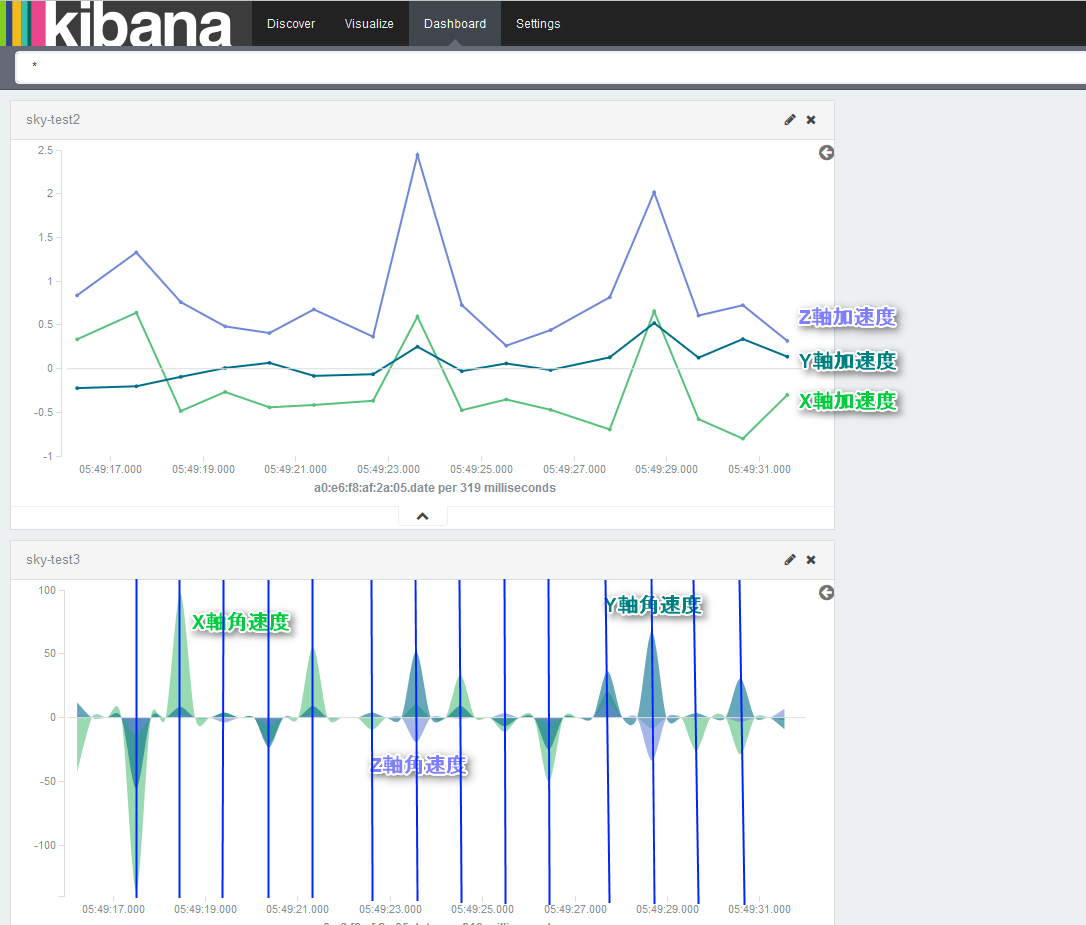This screenshot has width=1086, height=925.
Task: Click the X軸加速度 lowest point near 05:49:31
Action: (x=743, y=438)
